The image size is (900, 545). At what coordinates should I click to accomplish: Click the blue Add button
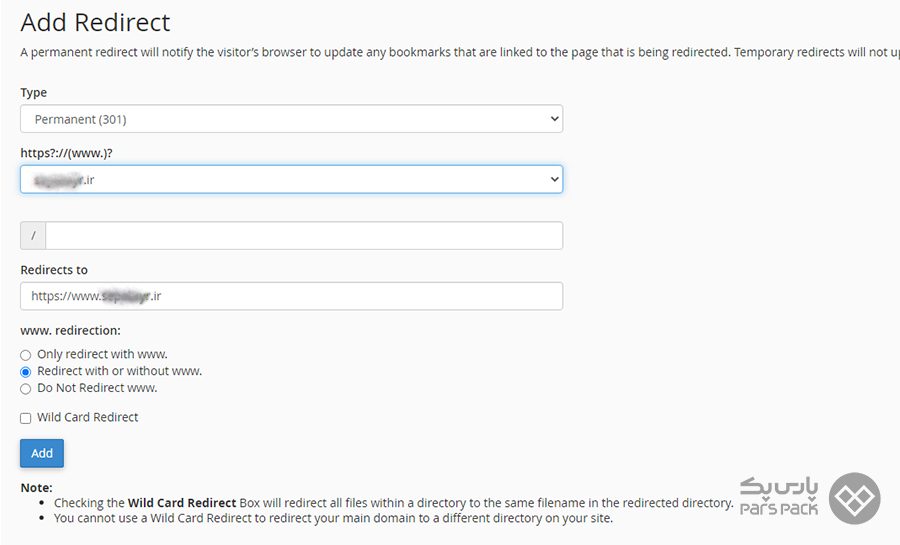(x=42, y=453)
